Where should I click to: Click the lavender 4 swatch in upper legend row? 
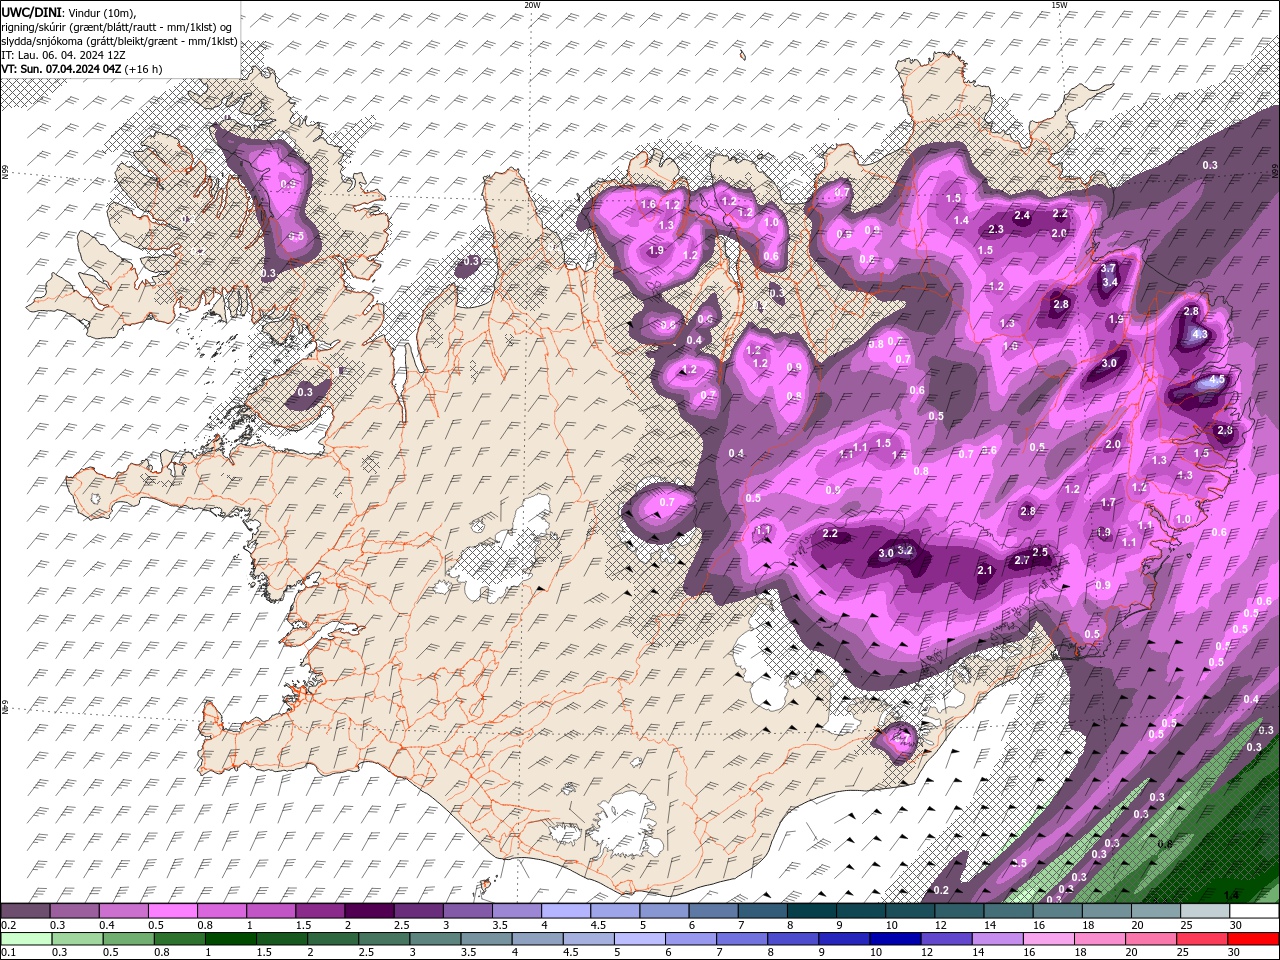coord(564,911)
